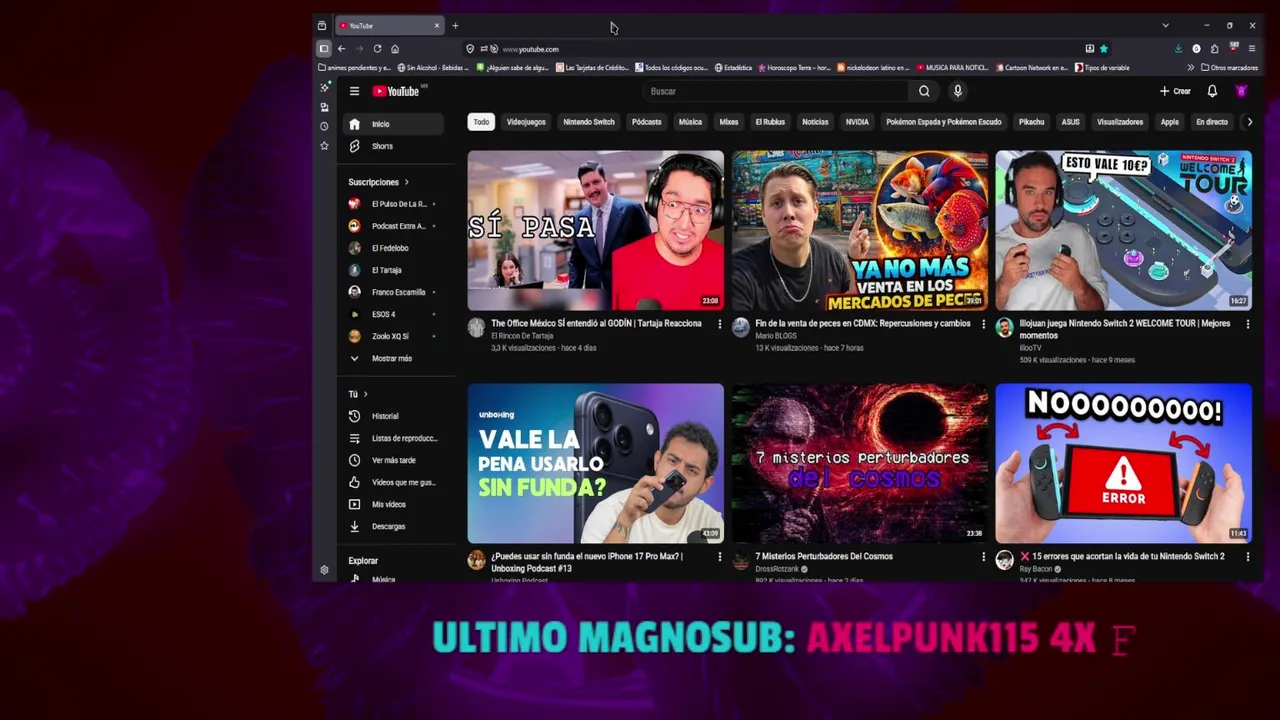Click the Crear button

[1175, 91]
